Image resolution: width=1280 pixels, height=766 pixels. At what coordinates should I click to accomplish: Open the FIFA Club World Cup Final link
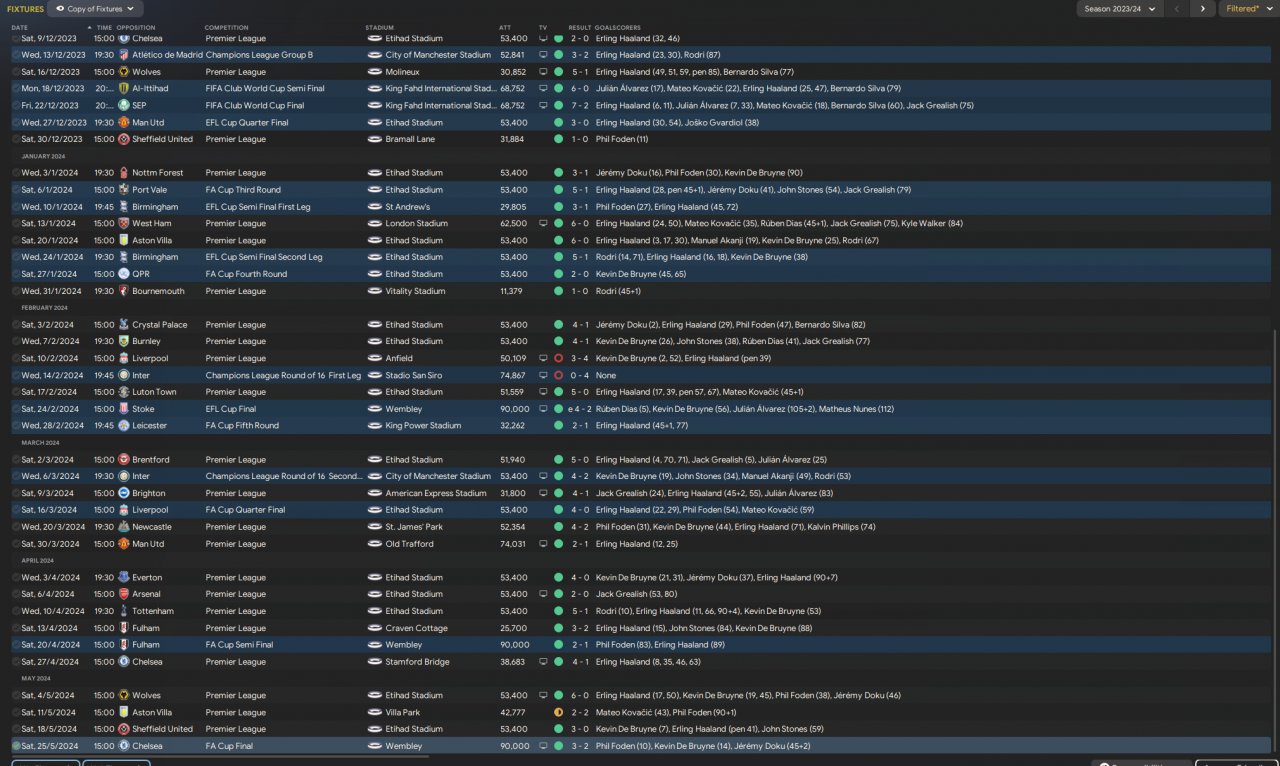[x=255, y=105]
